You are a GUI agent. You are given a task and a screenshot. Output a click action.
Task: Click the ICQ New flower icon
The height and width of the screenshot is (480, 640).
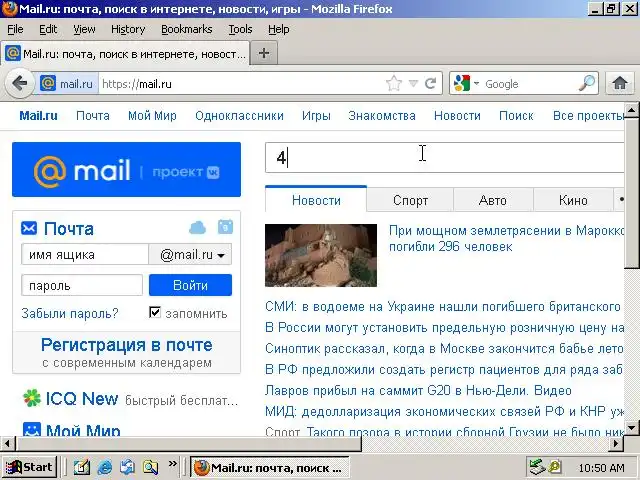(31, 398)
